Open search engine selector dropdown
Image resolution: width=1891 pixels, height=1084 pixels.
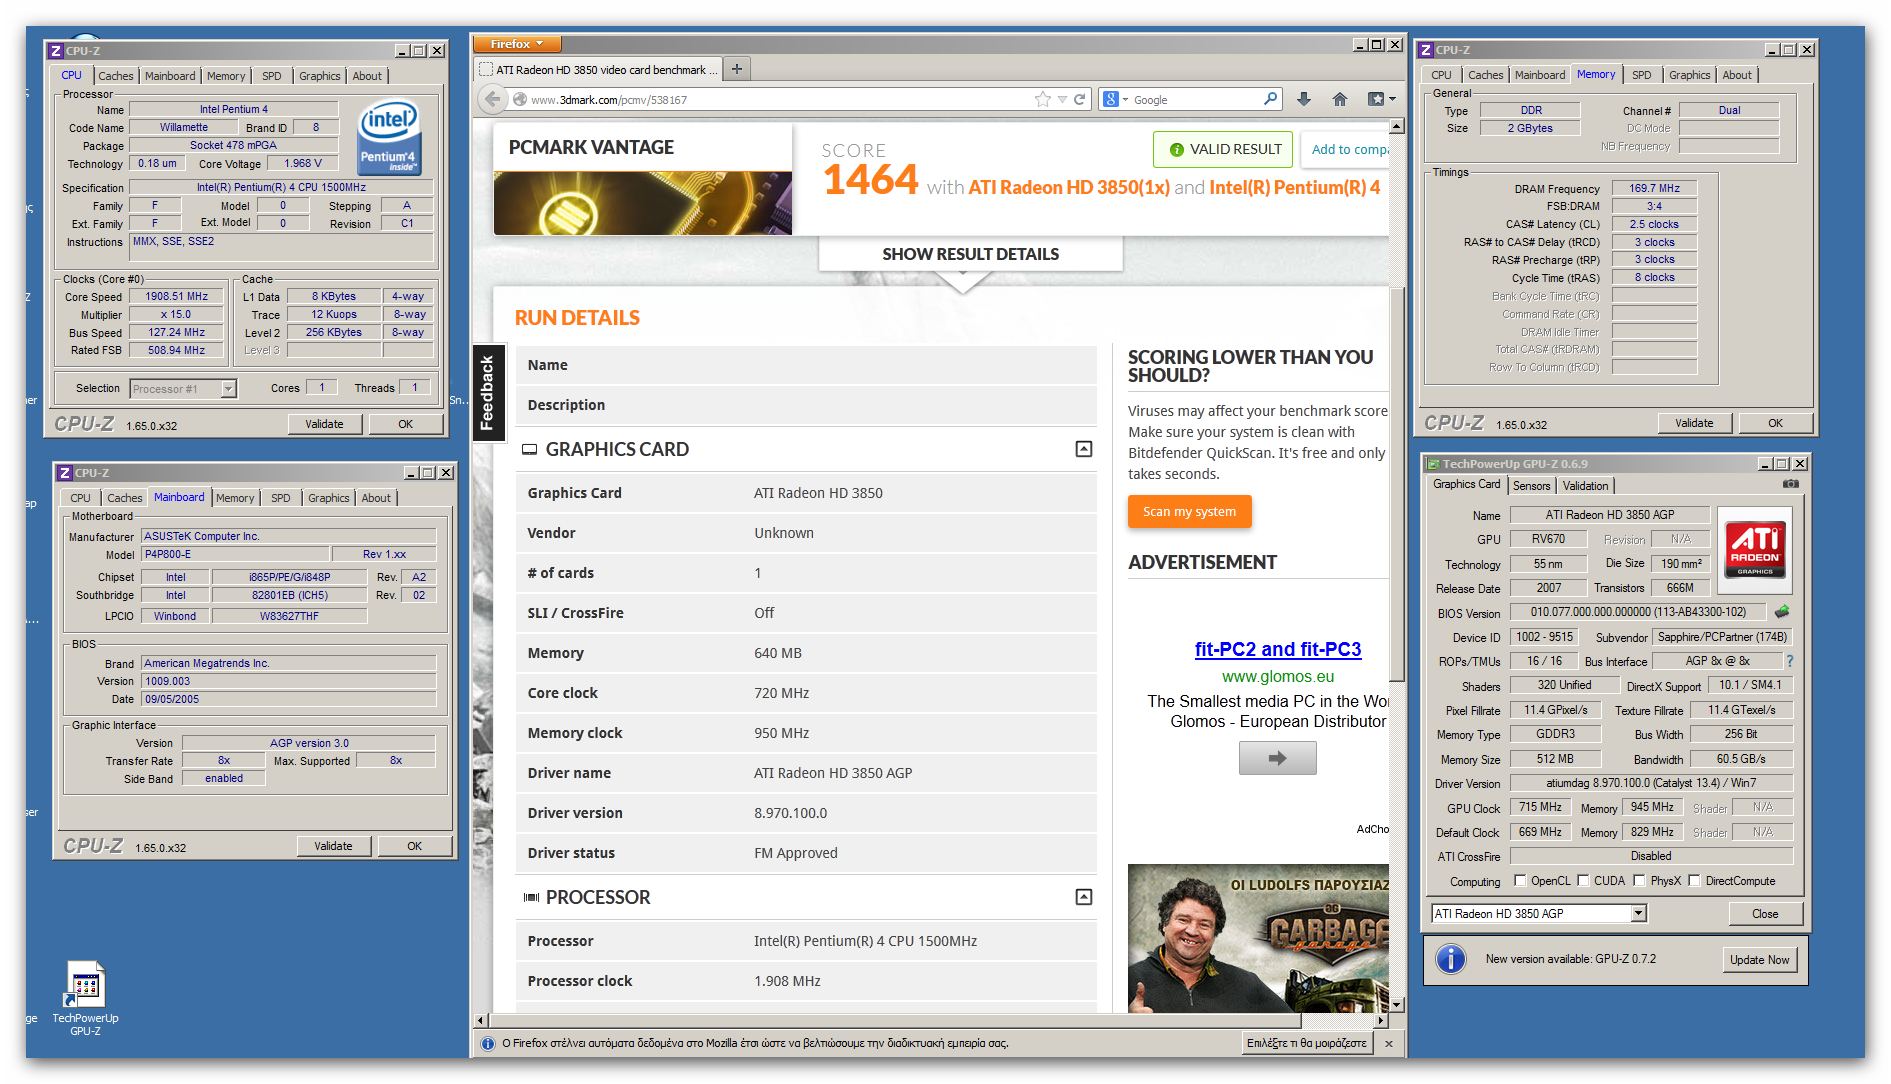[1114, 99]
